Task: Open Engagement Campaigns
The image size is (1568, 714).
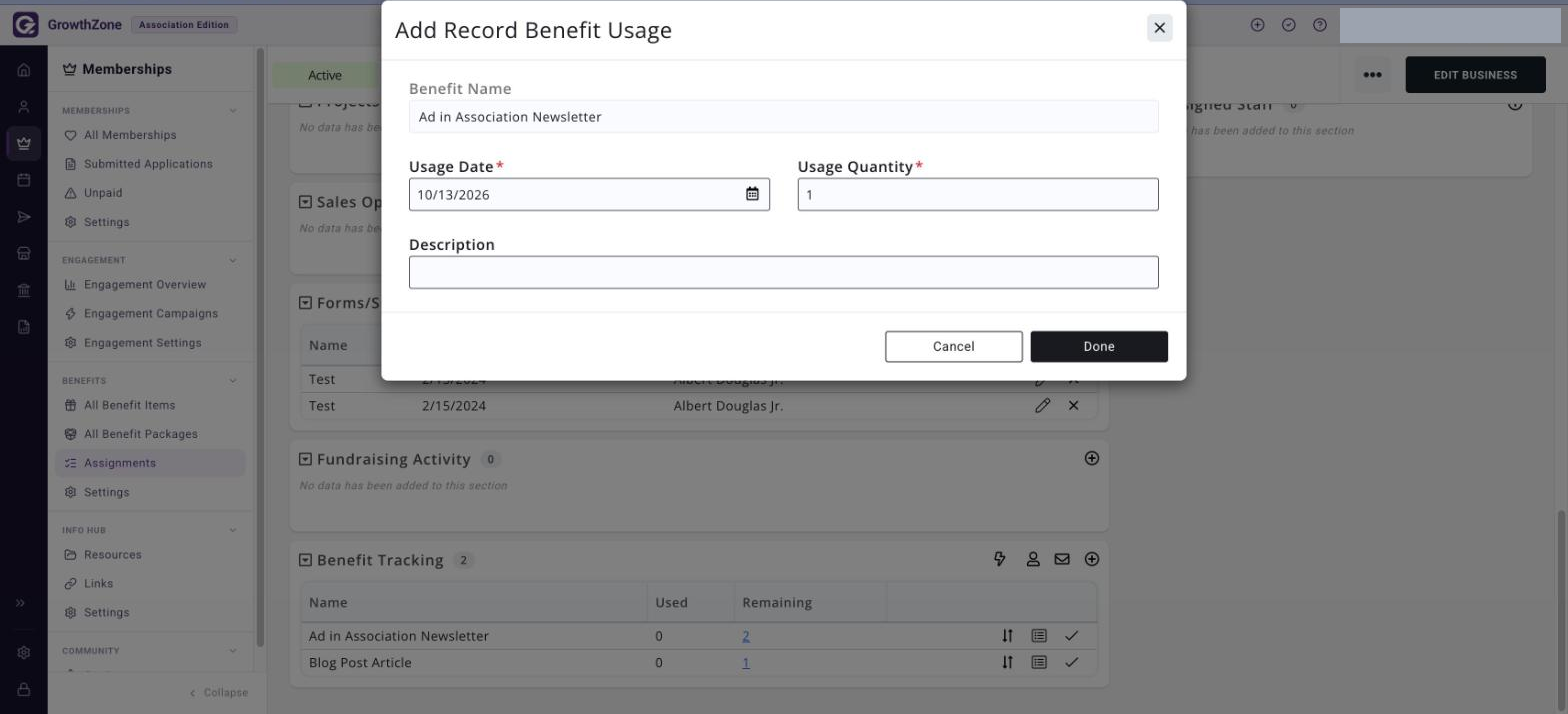Action: pyautogui.click(x=150, y=313)
